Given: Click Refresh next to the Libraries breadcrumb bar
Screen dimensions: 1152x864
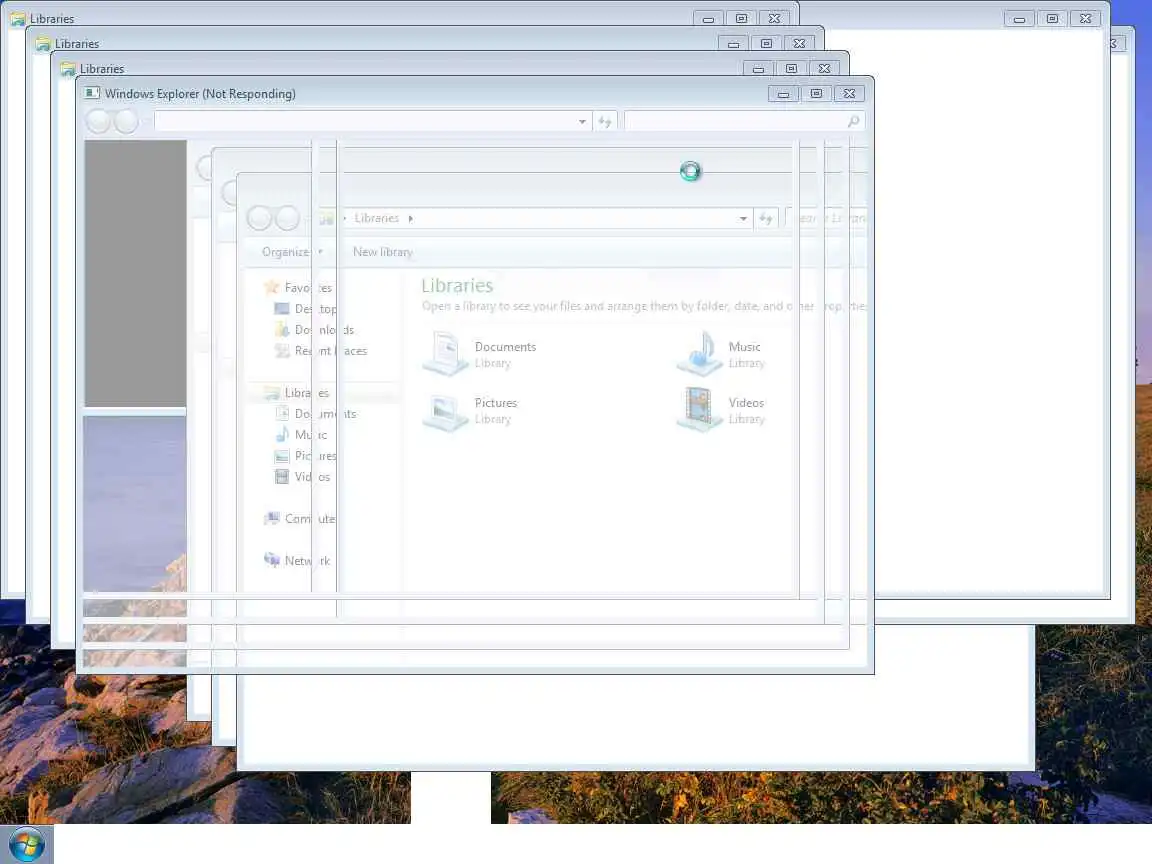Looking at the screenshot, I should pyautogui.click(x=766, y=218).
